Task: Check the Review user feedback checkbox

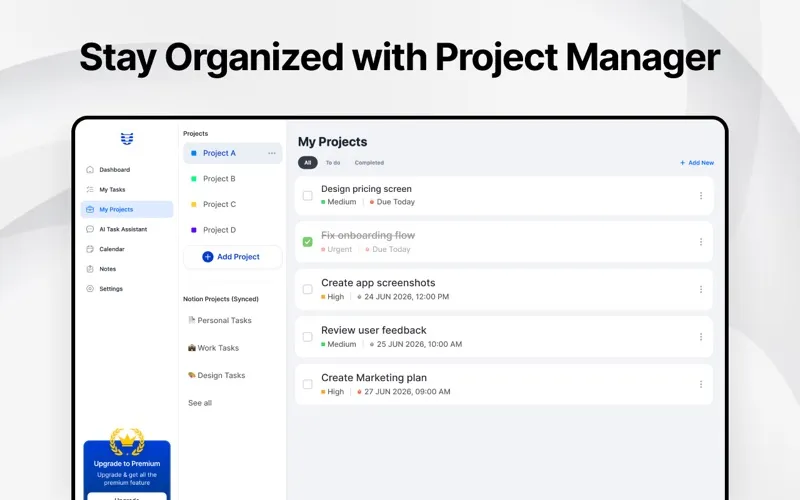Action: point(308,337)
